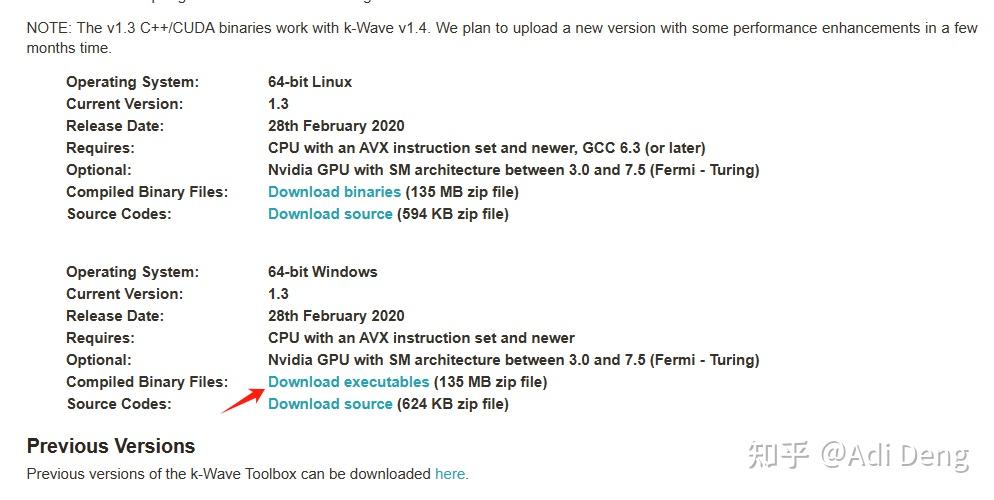This screenshot has height=500, width=994.
Task: Click 'CPU with an AVX instruction set and newer' Windows requirement
Action: click(x=421, y=338)
